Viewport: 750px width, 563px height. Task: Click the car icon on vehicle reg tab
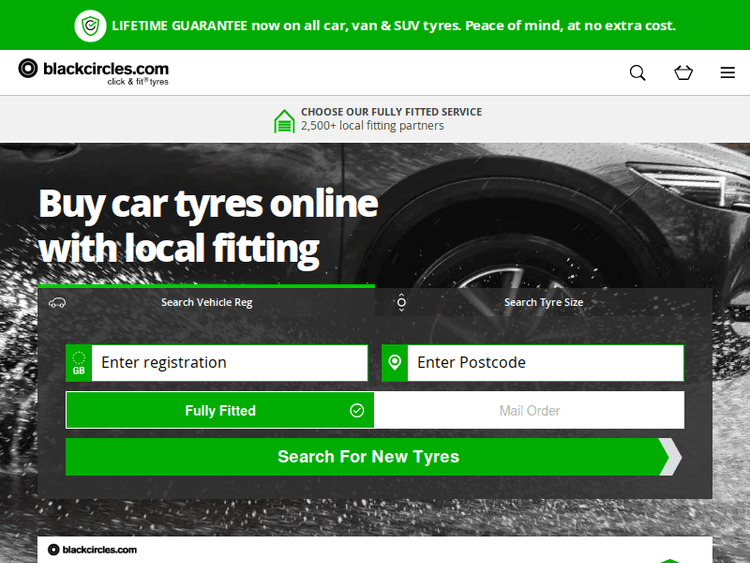pyautogui.click(x=57, y=303)
